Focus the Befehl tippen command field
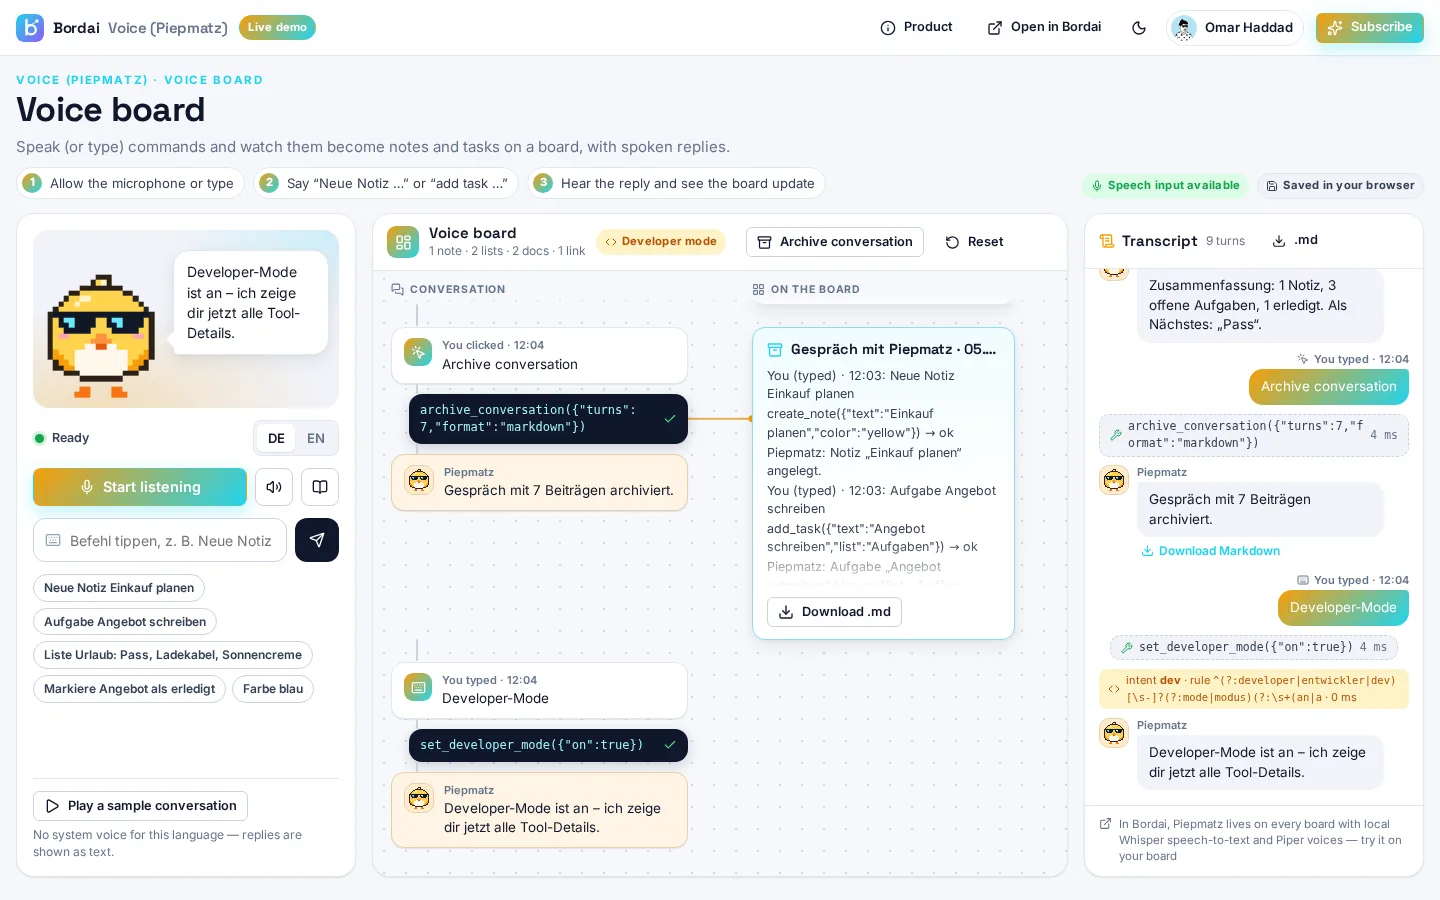Viewport: 1440px width, 900px height. (x=160, y=540)
